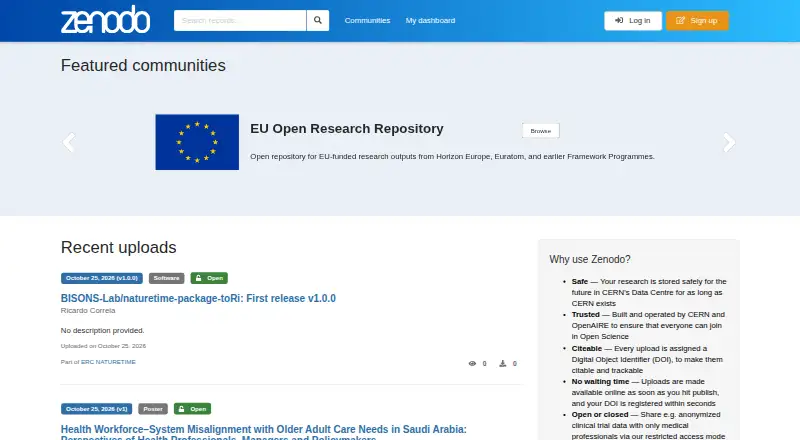Click the orange Sign up button
Image resolution: width=800 pixels, height=440 pixels.
[697, 20]
